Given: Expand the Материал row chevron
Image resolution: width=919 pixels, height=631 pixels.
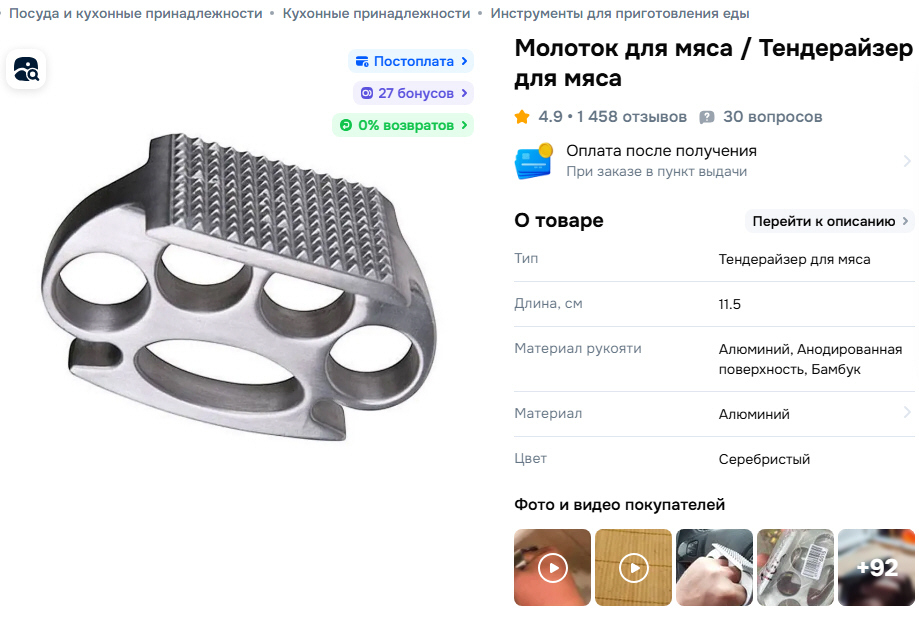Looking at the screenshot, I should pos(907,412).
